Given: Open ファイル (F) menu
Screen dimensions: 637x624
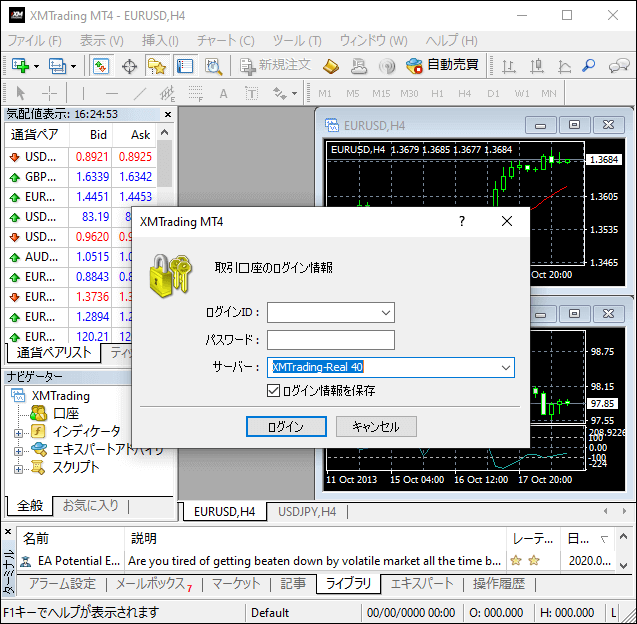Looking at the screenshot, I should coord(35,41).
